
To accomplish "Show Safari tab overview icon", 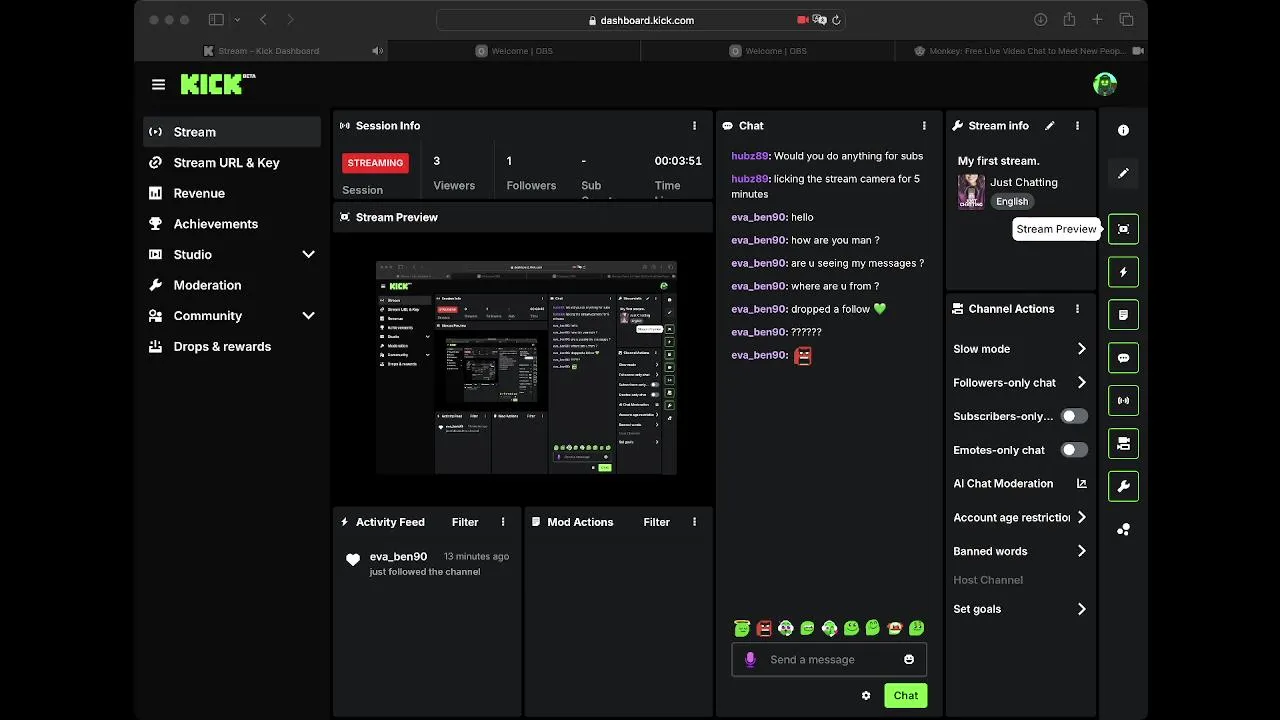I will point(1126,20).
